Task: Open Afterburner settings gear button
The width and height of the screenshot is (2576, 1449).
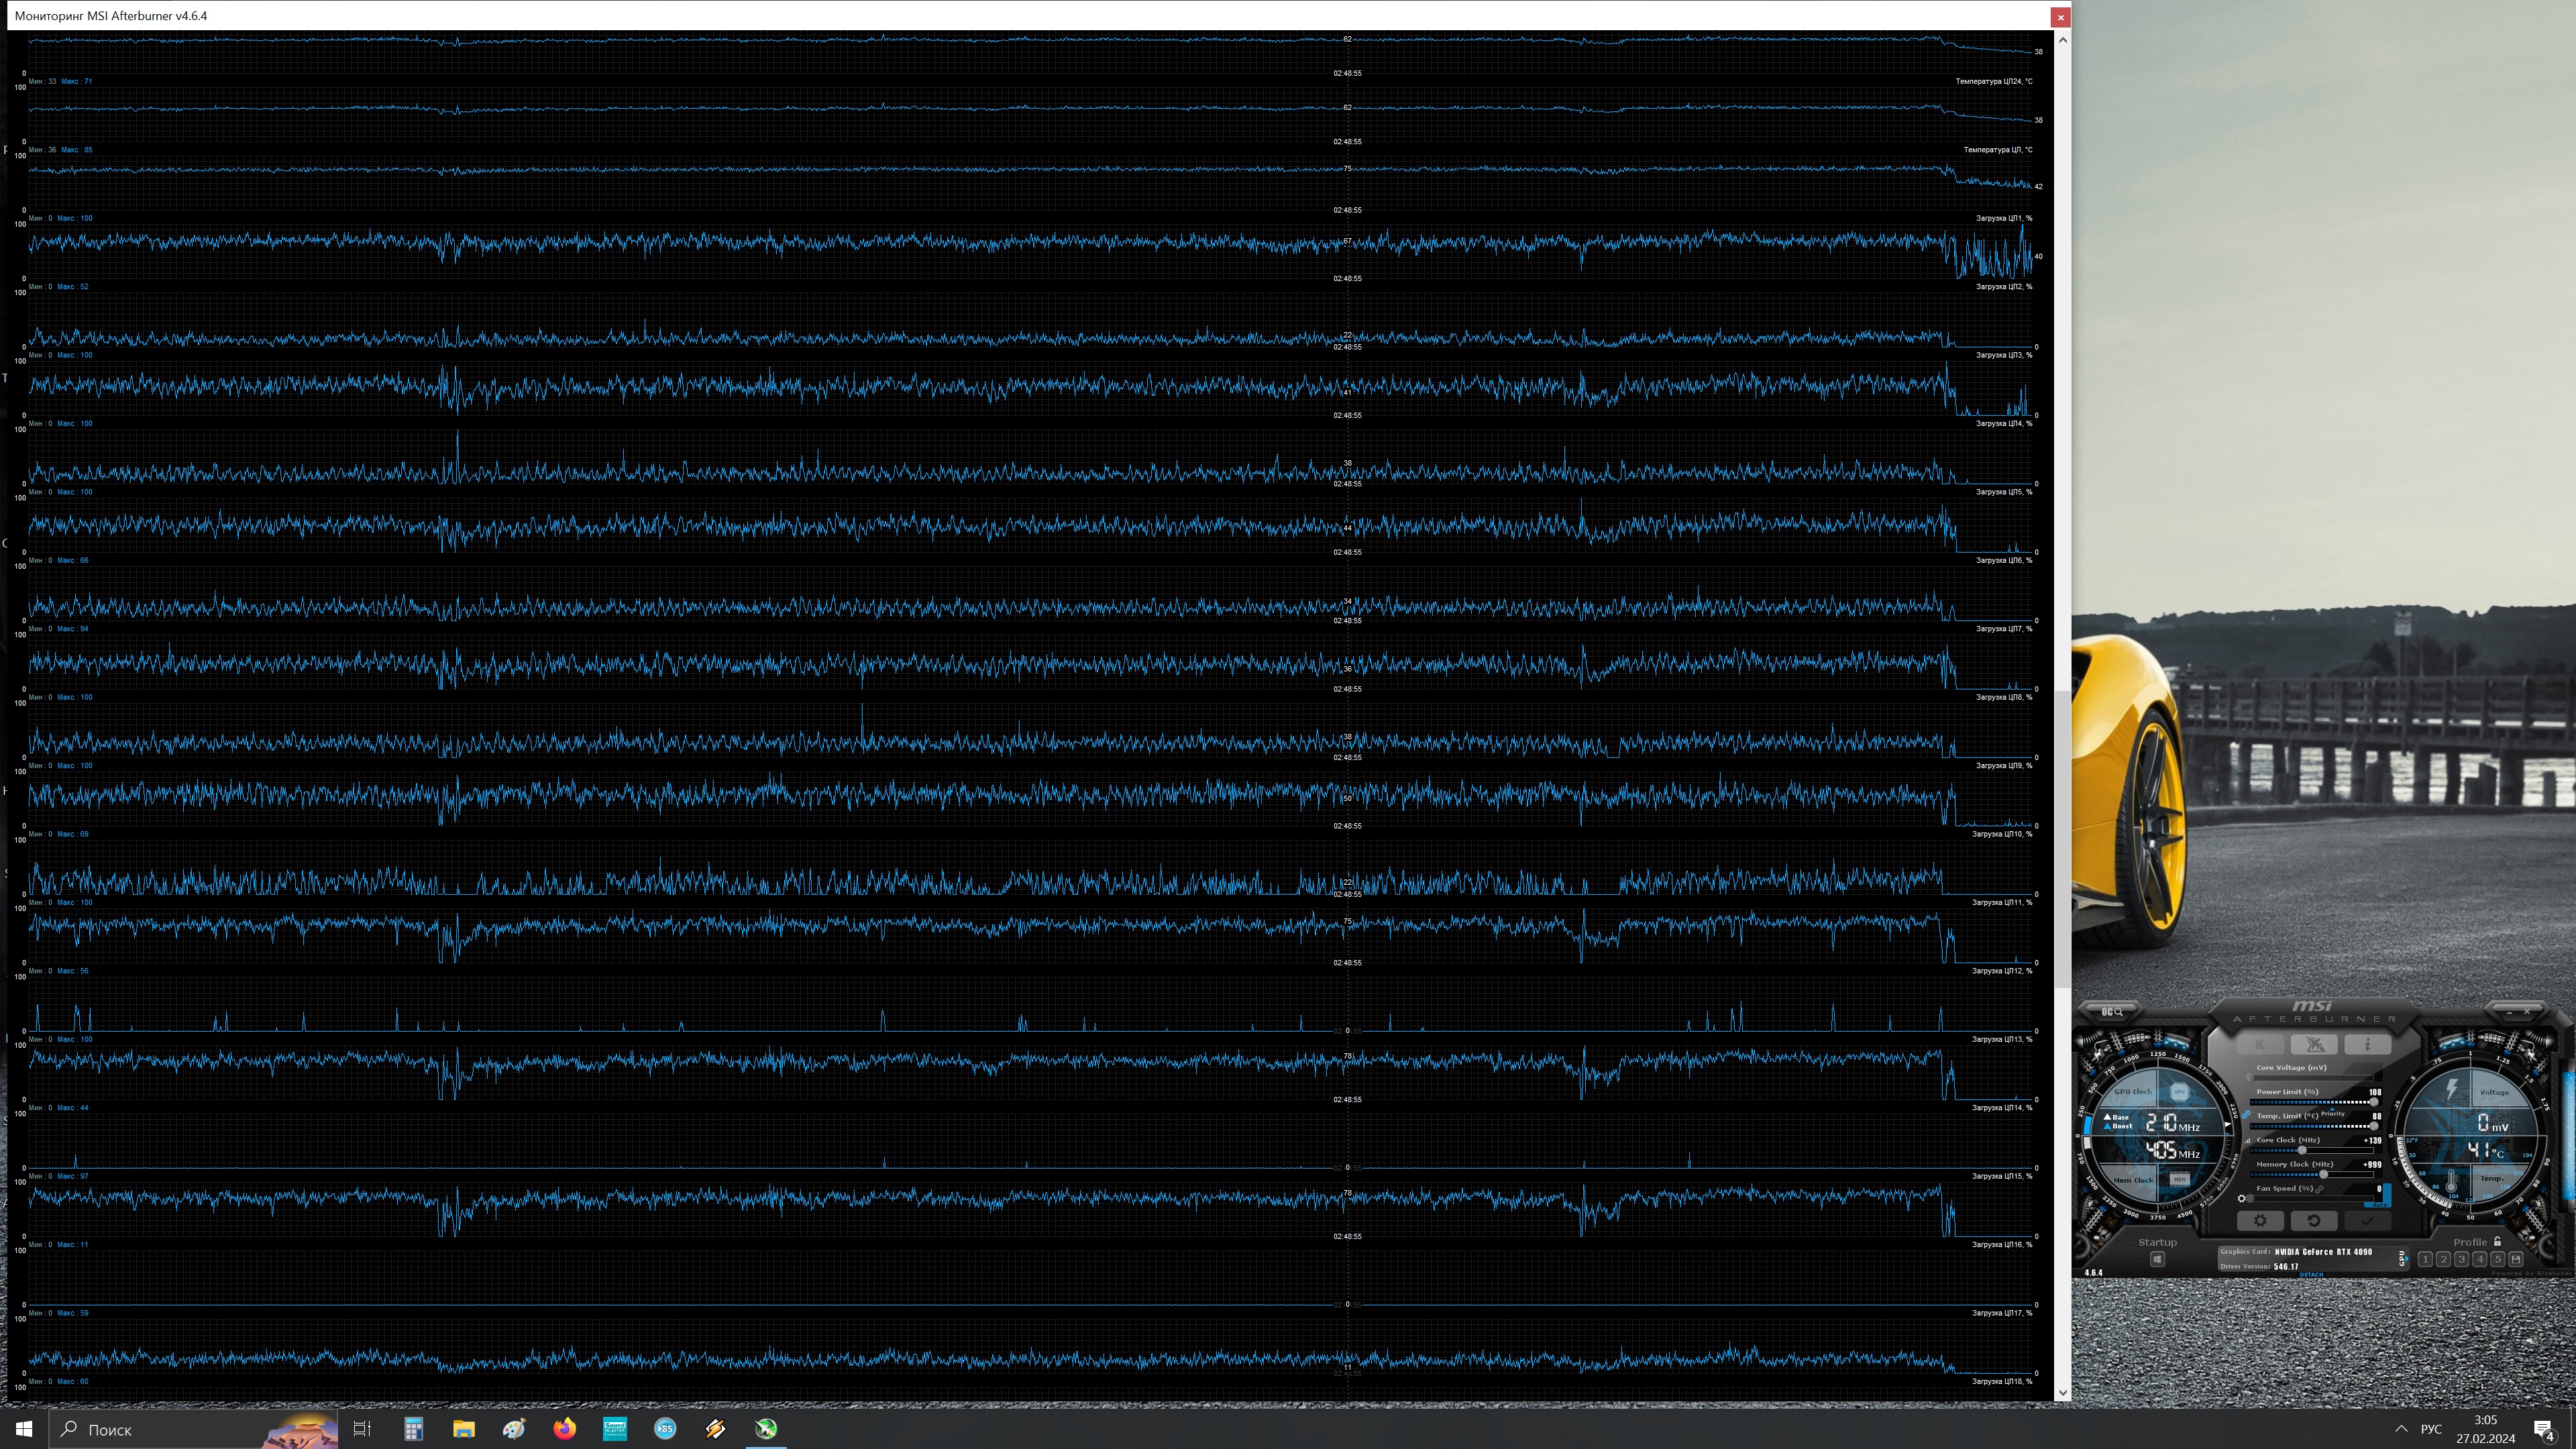Action: tap(2260, 1220)
